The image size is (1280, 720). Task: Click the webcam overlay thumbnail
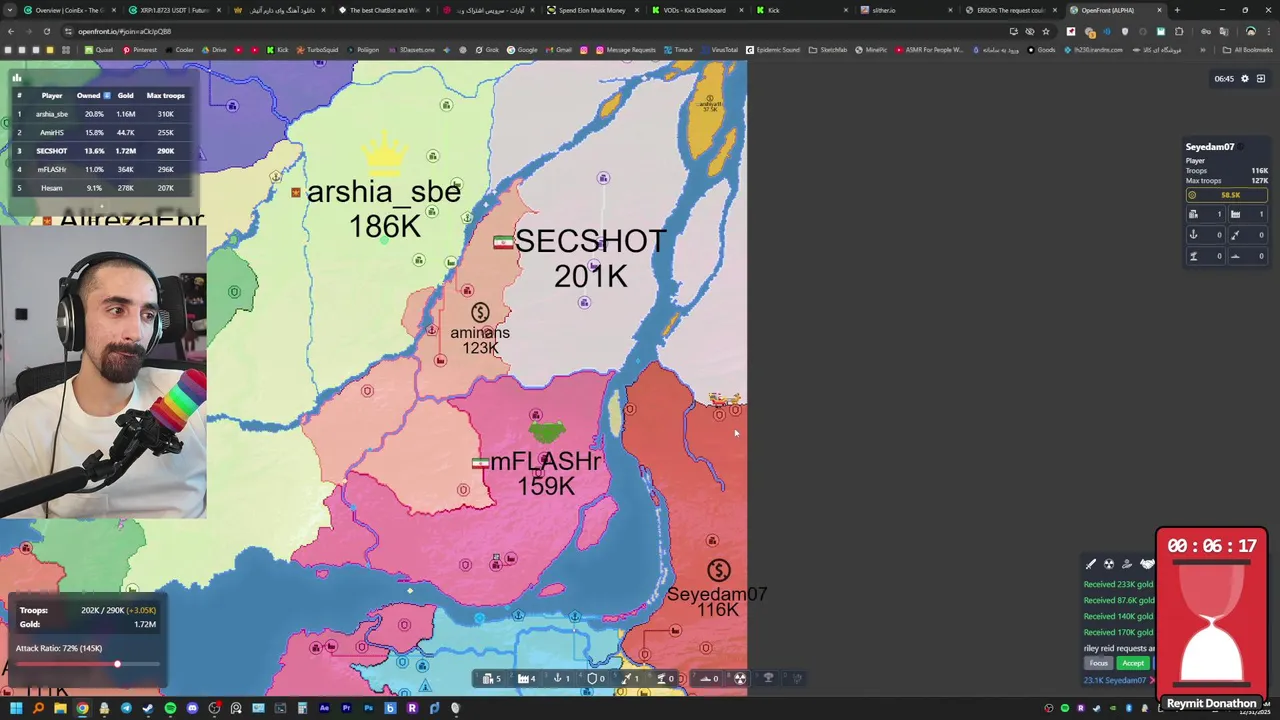[x=103, y=372]
